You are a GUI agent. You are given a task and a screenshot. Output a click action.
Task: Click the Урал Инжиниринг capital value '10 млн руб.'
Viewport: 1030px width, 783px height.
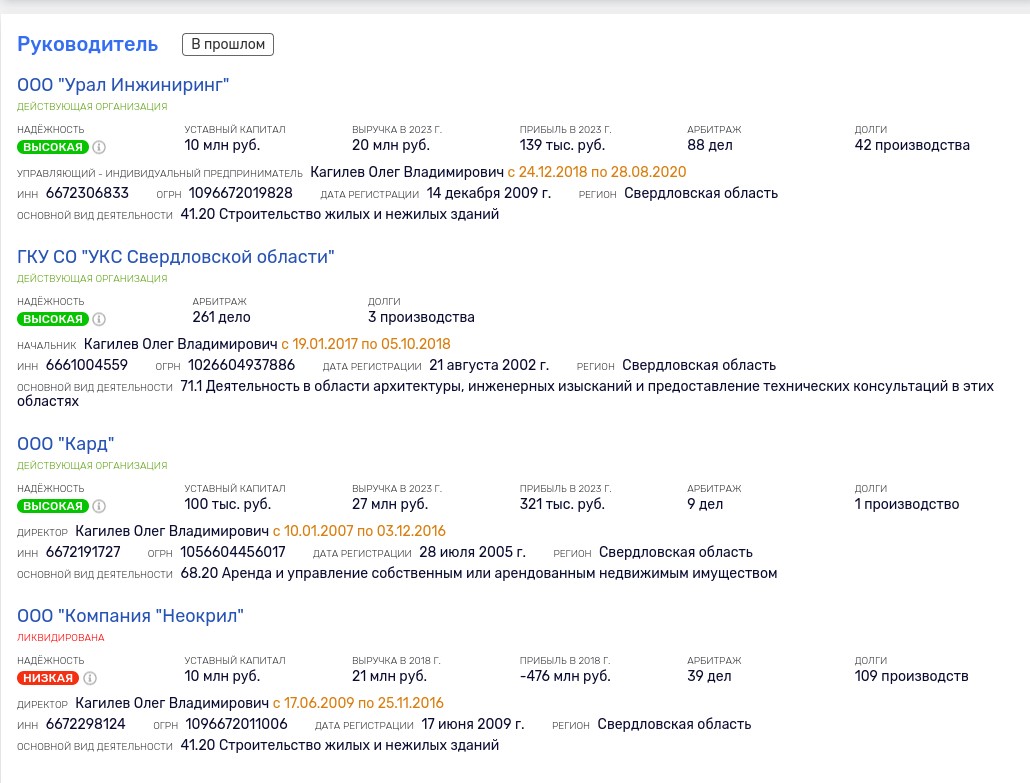pos(222,145)
